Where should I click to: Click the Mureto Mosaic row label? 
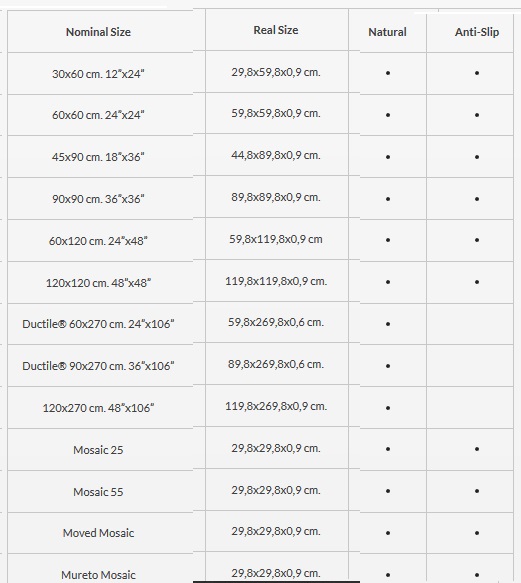pos(98,575)
